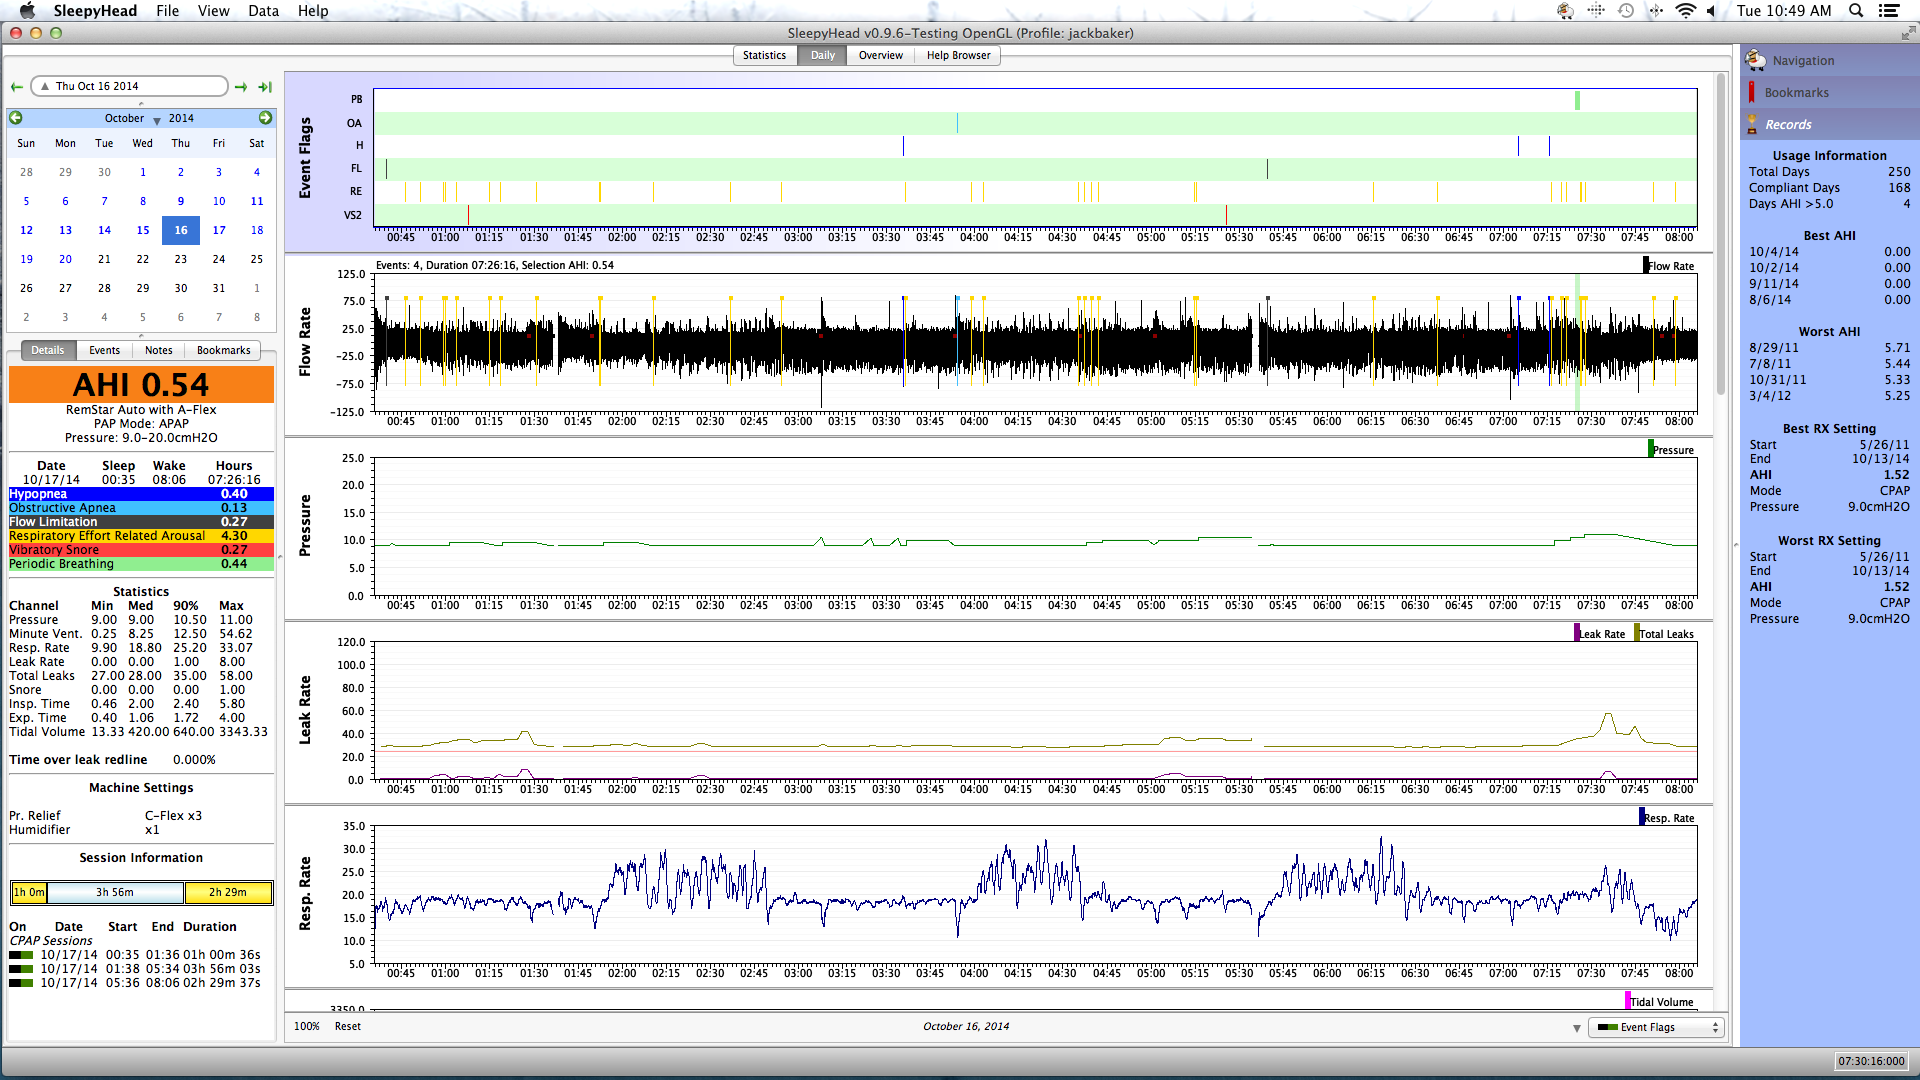Switch to the Events tab
Screen dimensions: 1920x1080
(x=104, y=351)
